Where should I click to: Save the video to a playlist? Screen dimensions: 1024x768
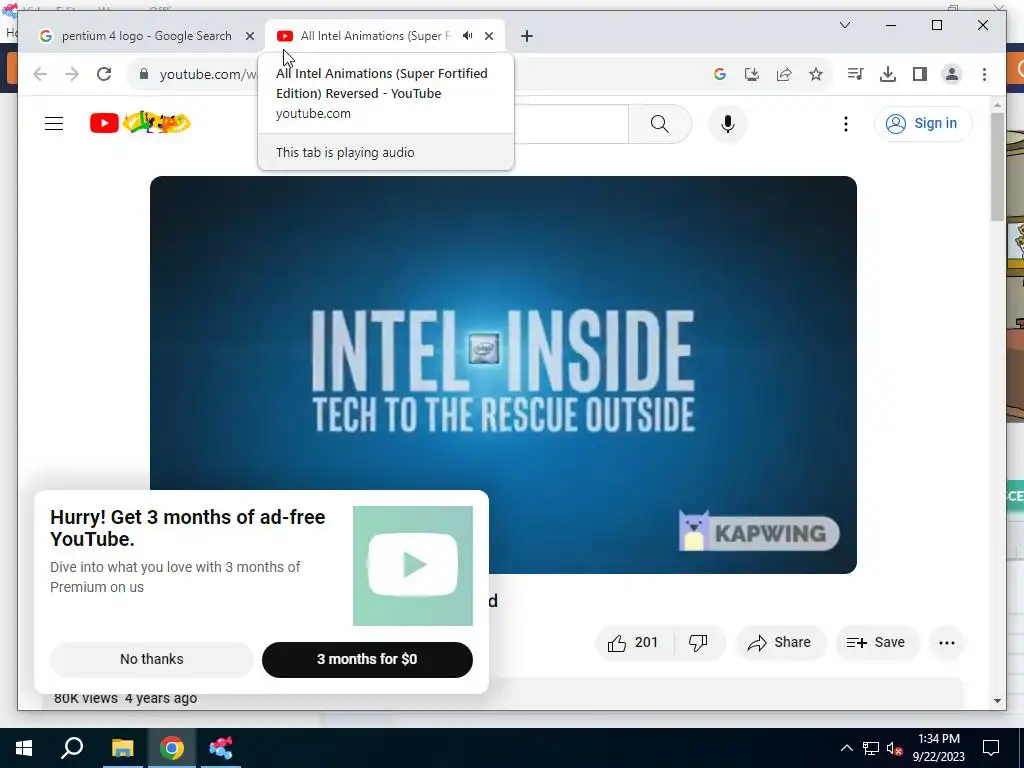[x=876, y=643]
